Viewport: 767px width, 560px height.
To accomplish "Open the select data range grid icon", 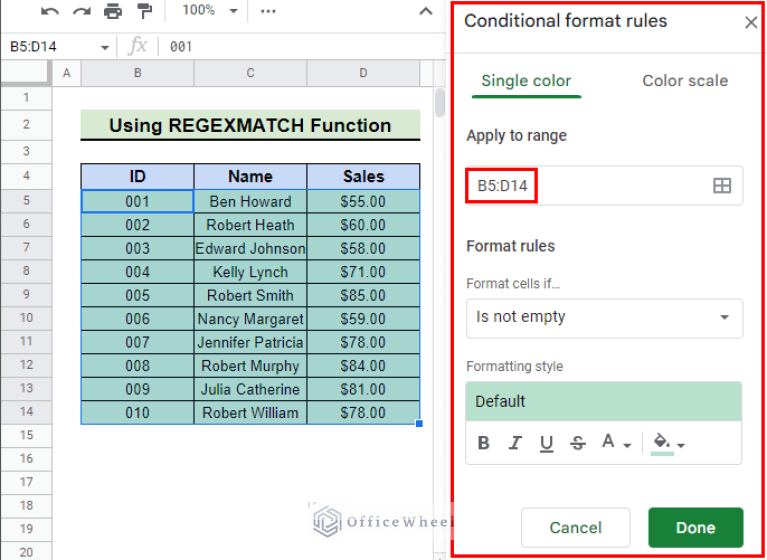I will (x=721, y=186).
